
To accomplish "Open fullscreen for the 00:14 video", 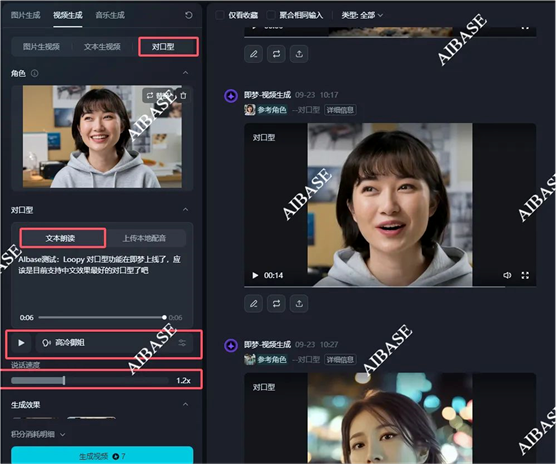I will [525, 275].
